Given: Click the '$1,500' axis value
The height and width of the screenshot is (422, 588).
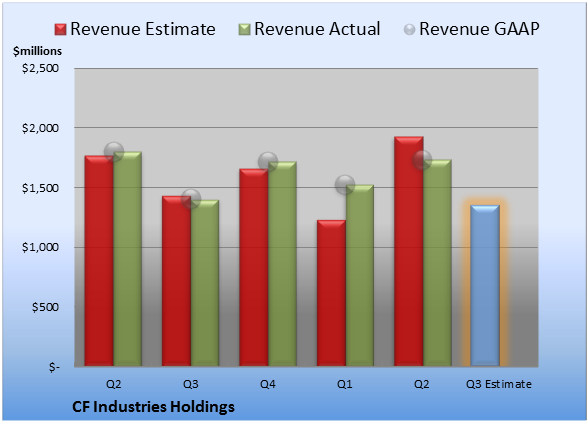Looking at the screenshot, I should pyautogui.click(x=40, y=188).
